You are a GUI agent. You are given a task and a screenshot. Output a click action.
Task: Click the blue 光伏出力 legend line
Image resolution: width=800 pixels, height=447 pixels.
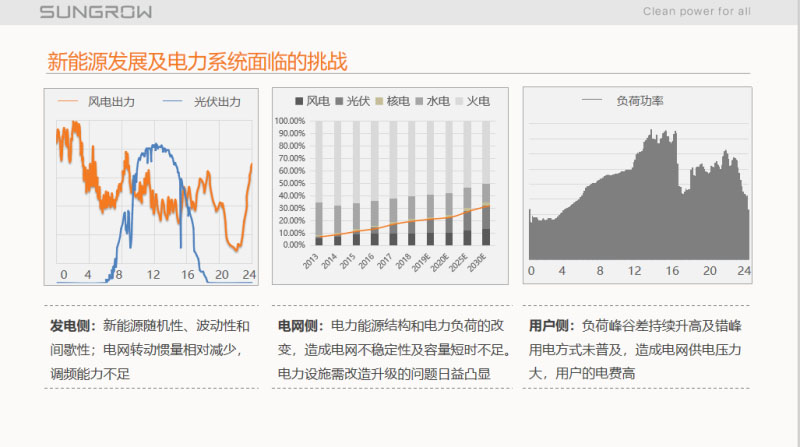coord(172,102)
